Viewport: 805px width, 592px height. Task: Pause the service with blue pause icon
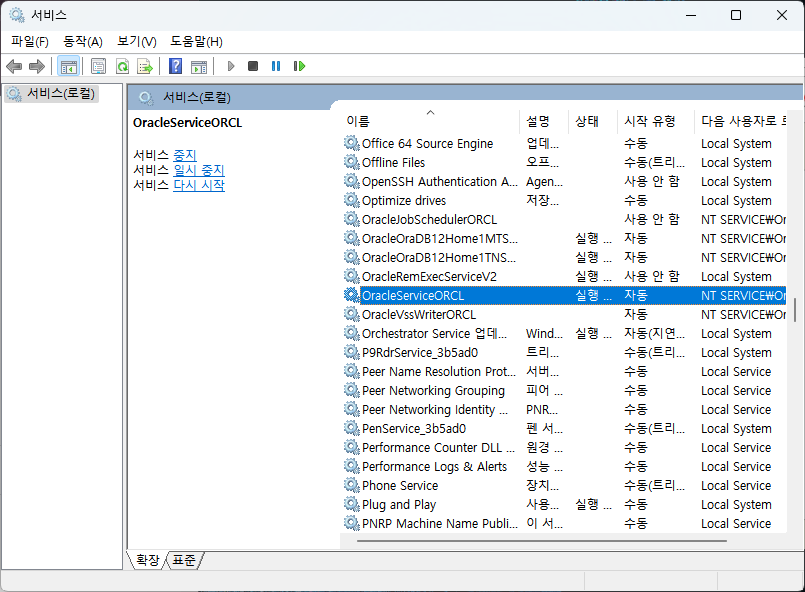[x=276, y=66]
